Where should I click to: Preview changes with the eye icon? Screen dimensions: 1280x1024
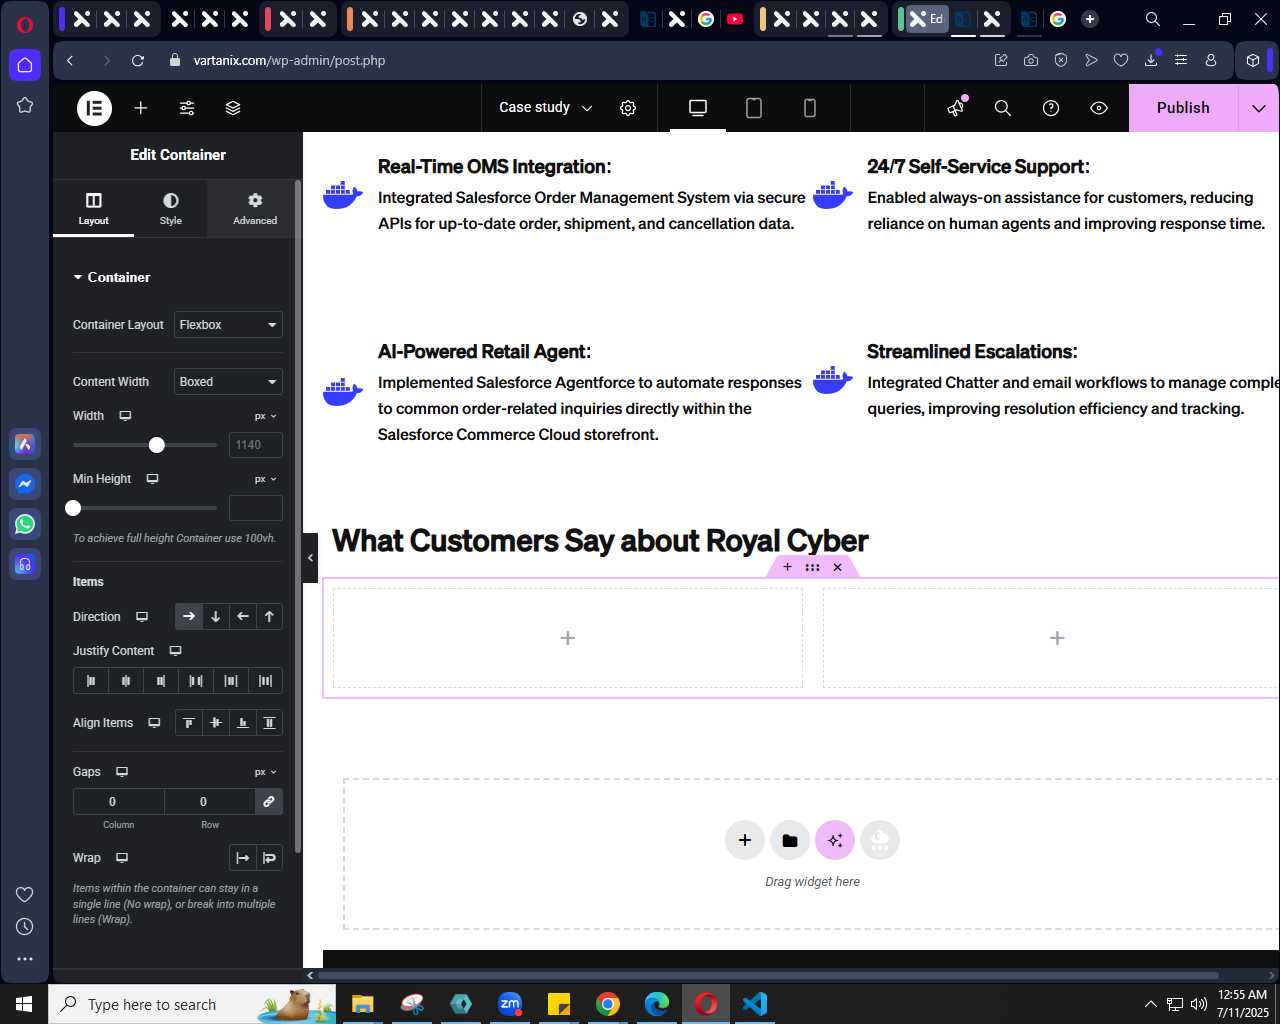click(x=1099, y=108)
